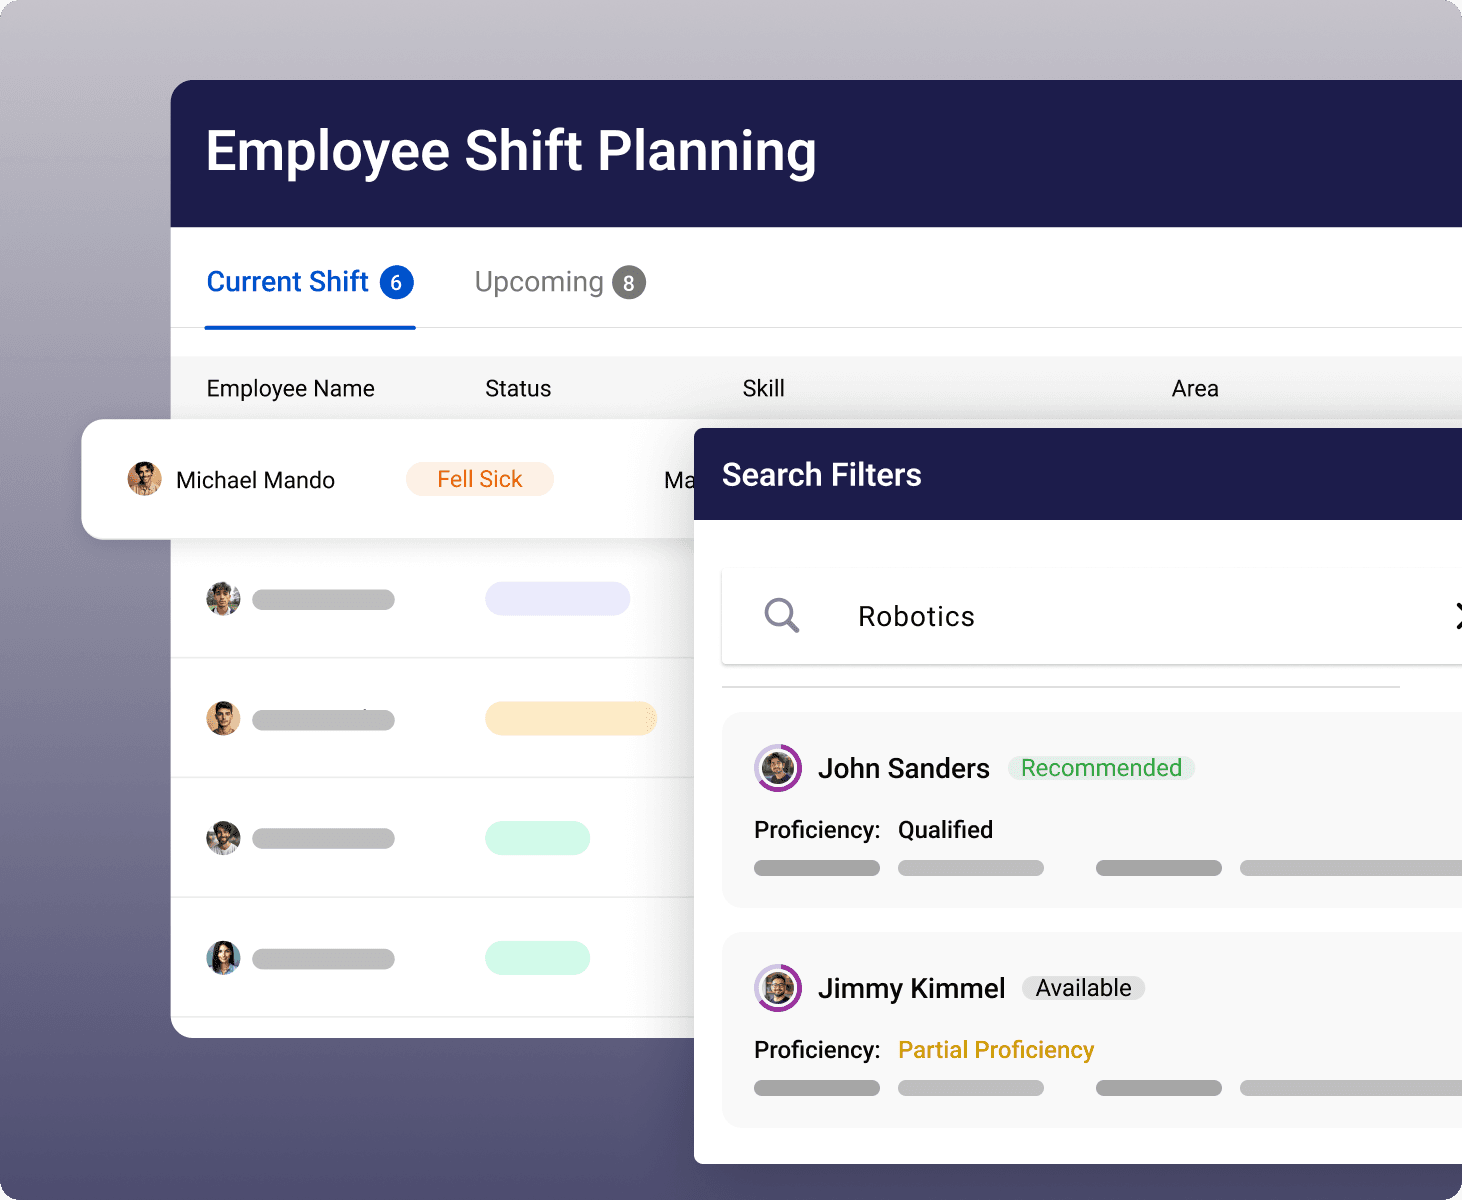Image resolution: width=1462 pixels, height=1200 pixels.
Task: Click the Recommended tag beside John Sanders
Action: [1101, 768]
